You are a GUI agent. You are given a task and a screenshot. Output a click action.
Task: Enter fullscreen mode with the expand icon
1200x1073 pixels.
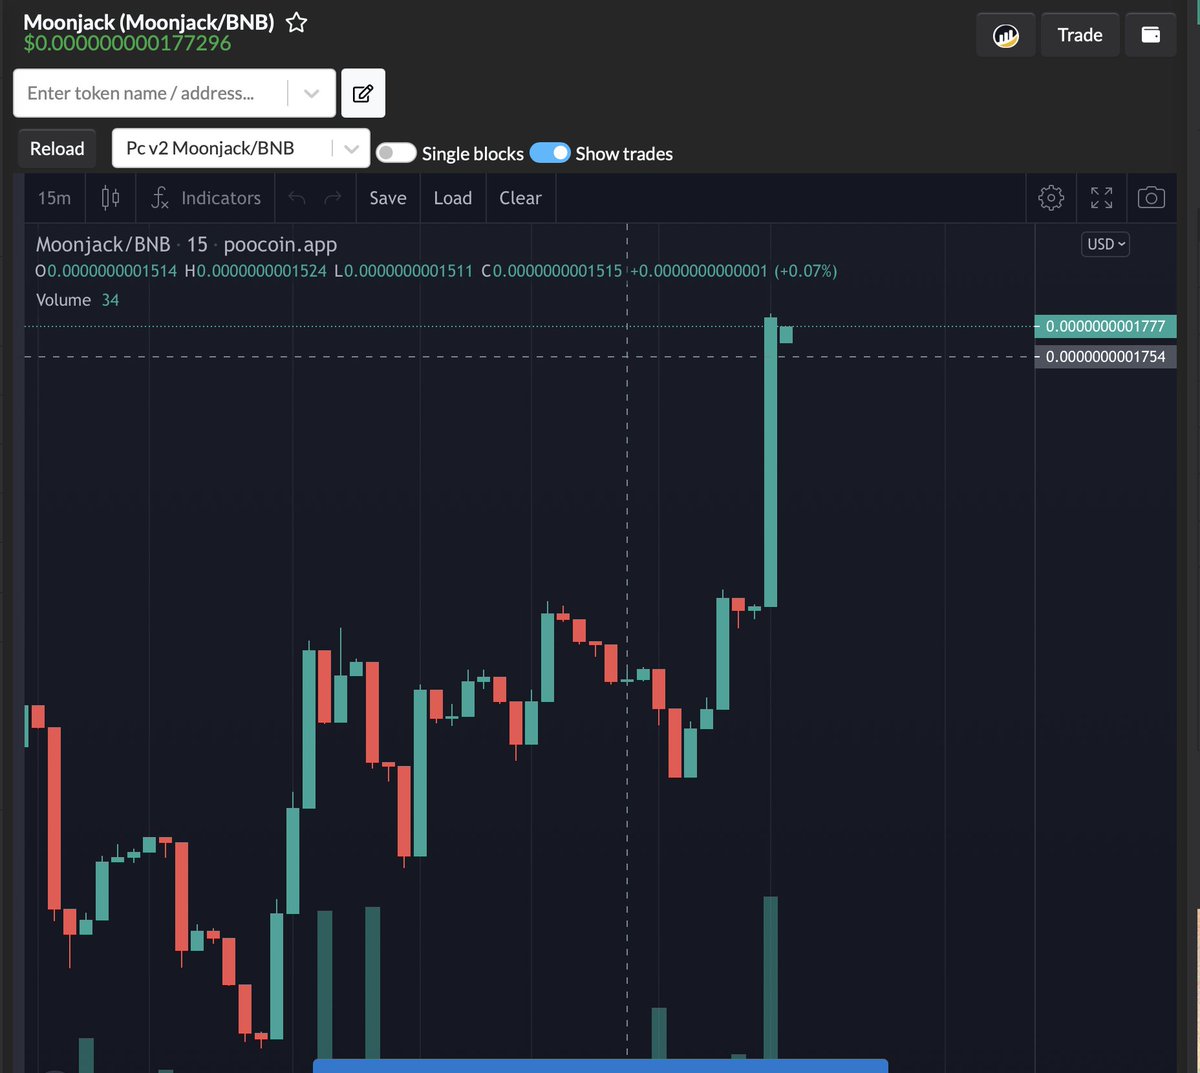1101,197
